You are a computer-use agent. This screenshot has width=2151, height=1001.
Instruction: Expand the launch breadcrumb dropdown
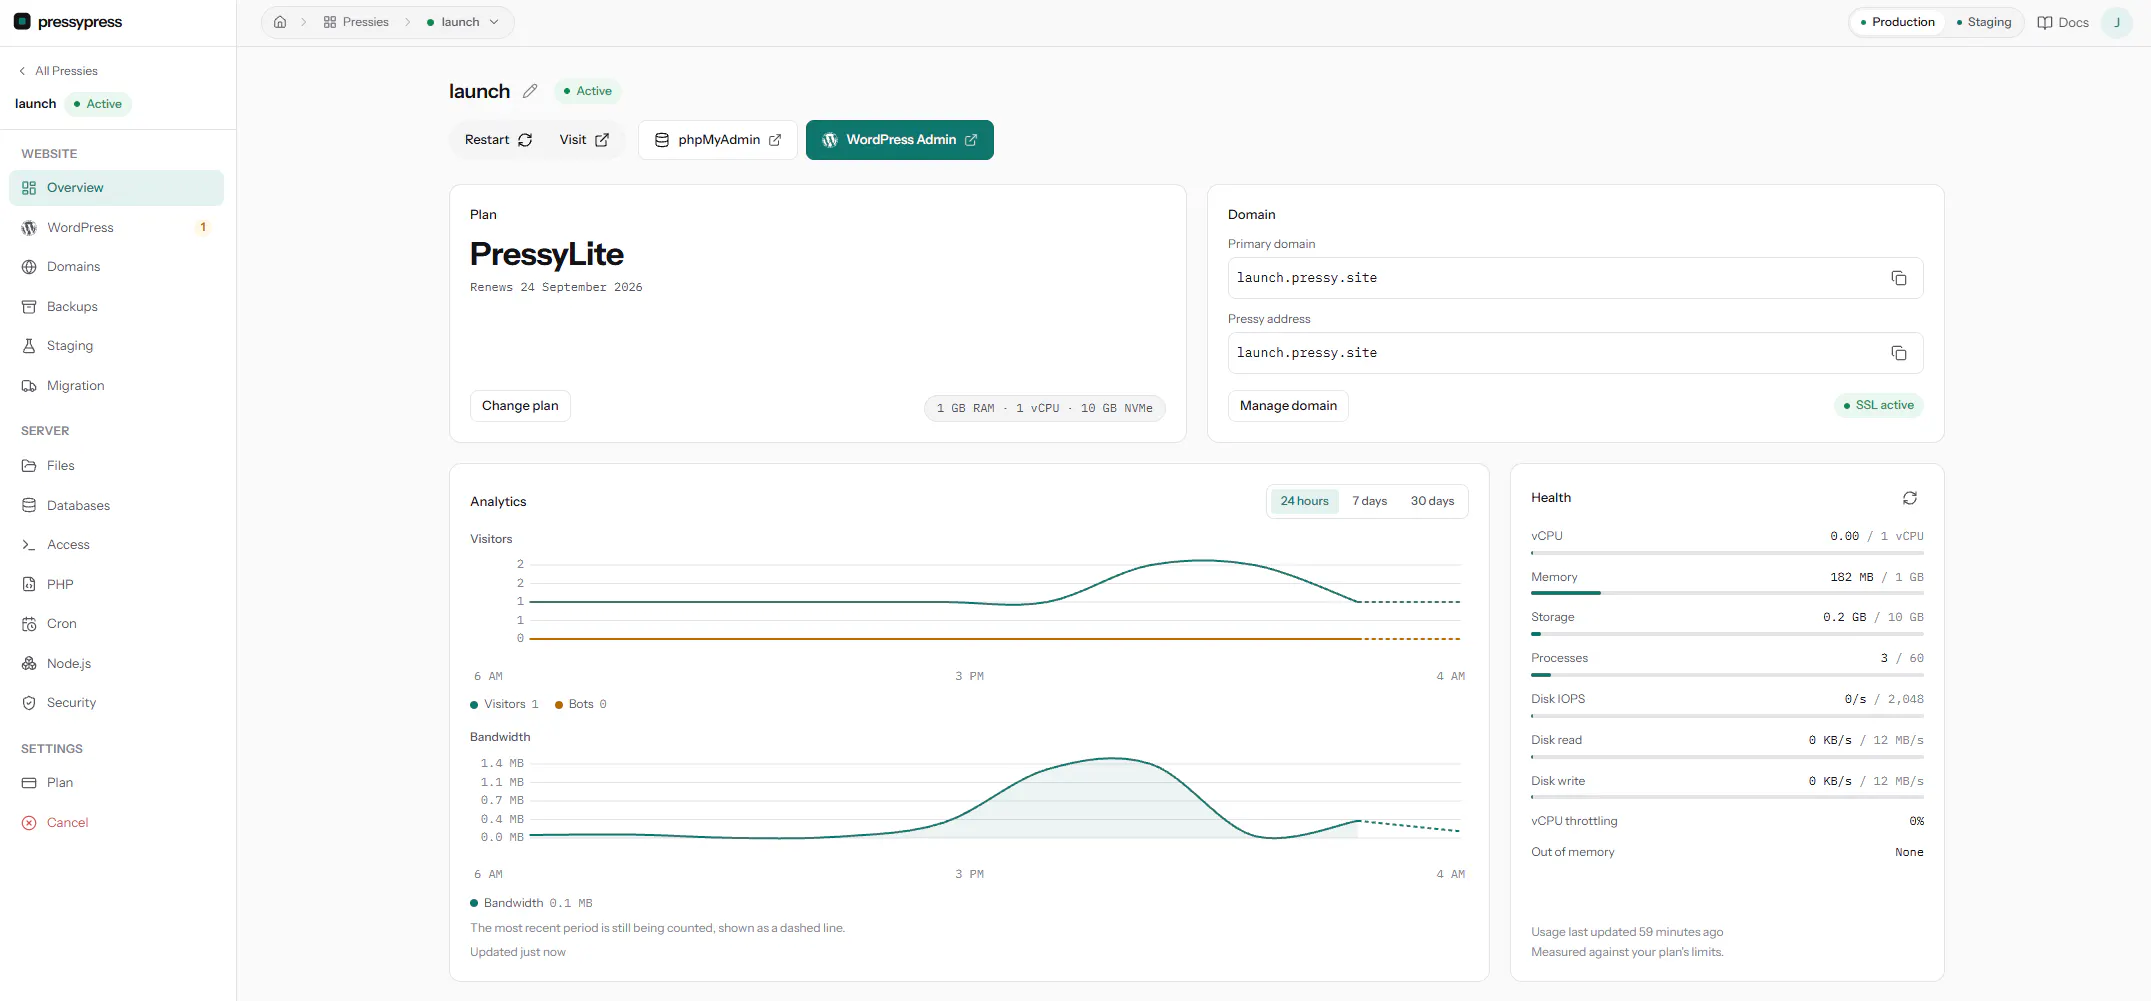(x=463, y=22)
